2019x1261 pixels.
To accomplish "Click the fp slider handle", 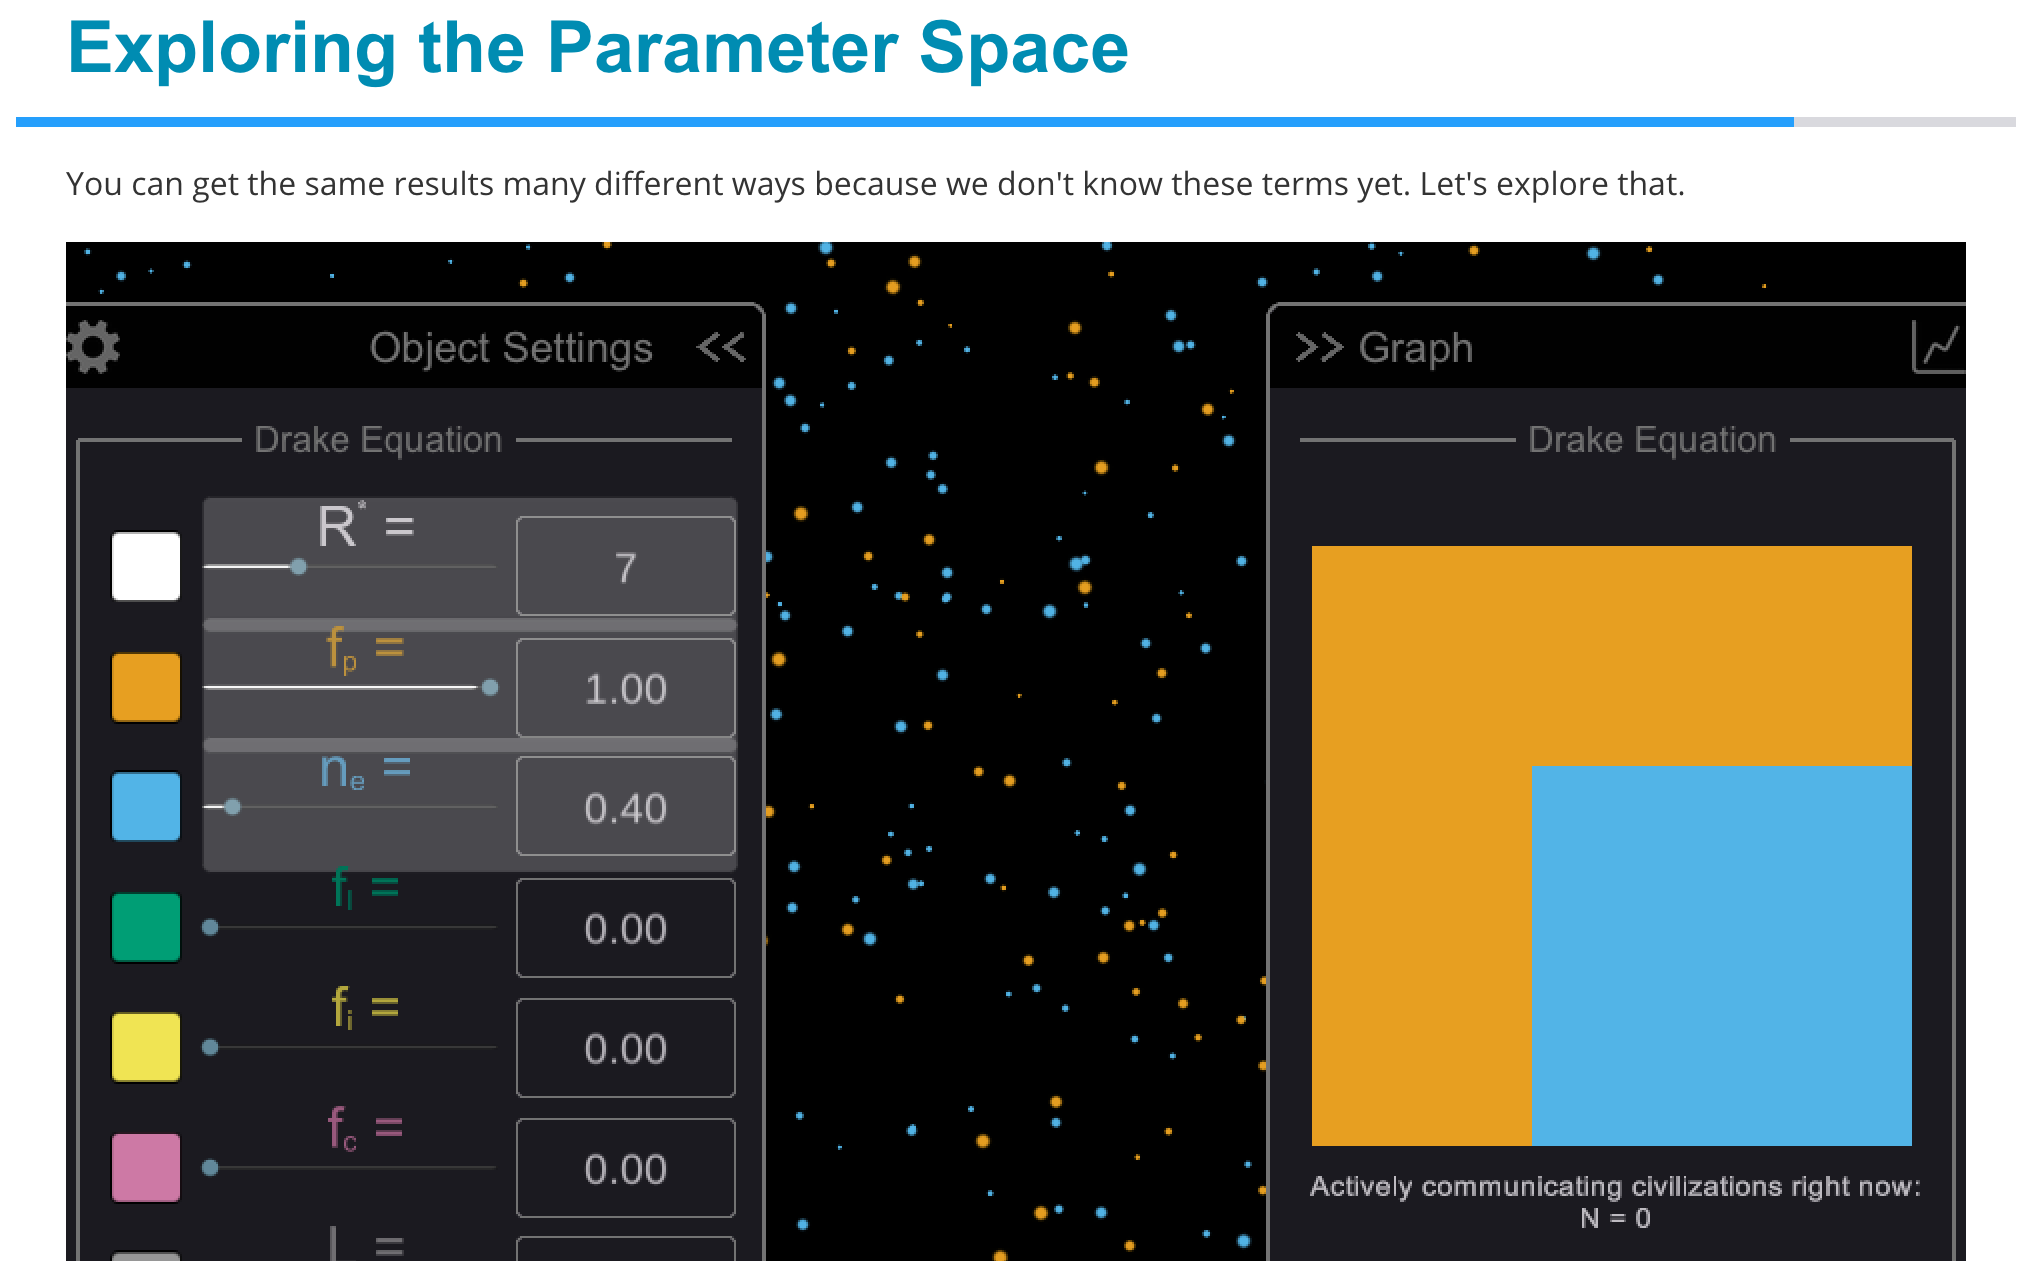I will point(490,687).
